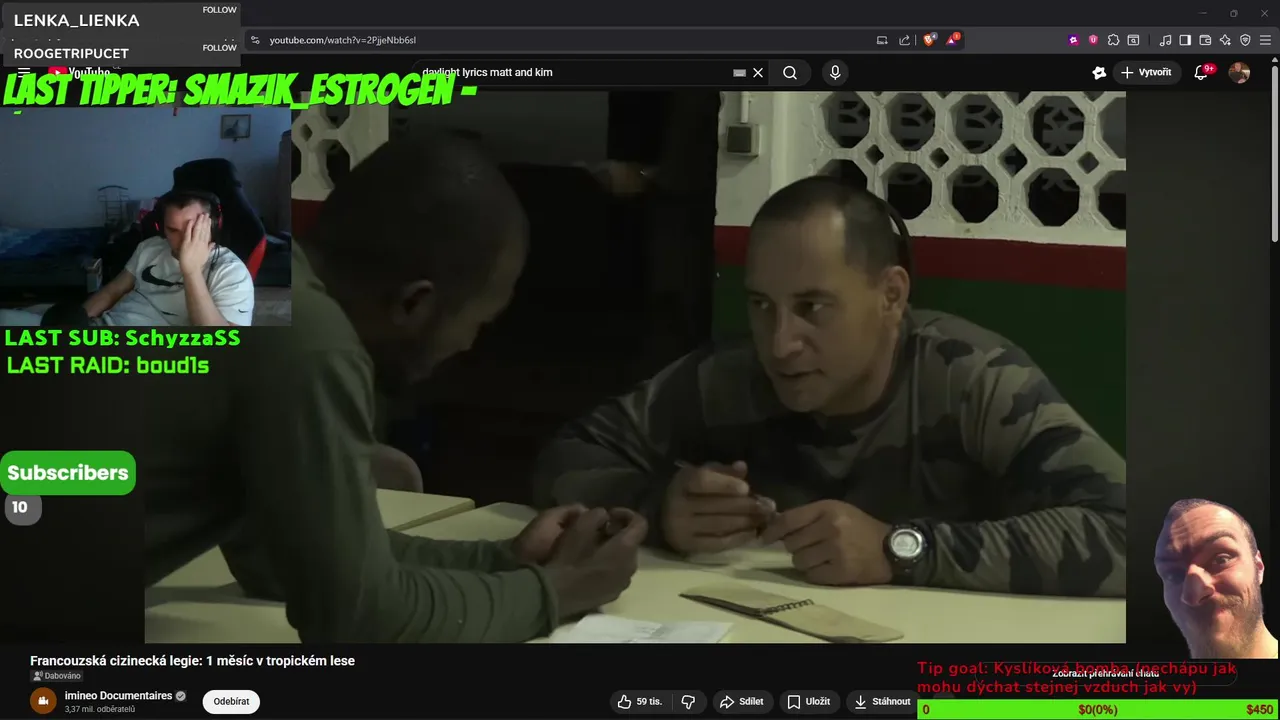Start voice search with microphone icon
This screenshot has height=720, width=1280.
coord(835,72)
